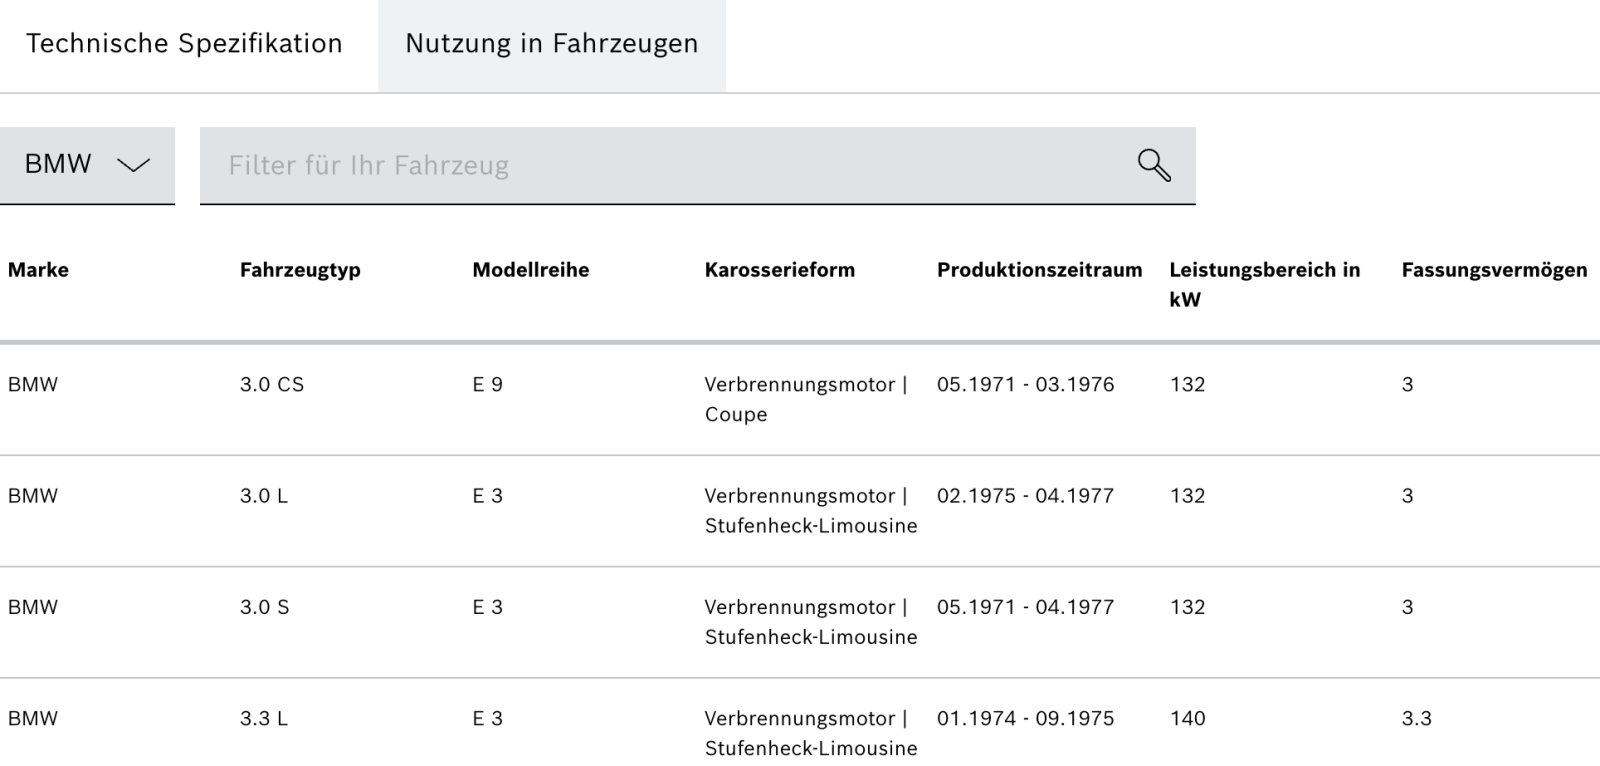Select the 3.3 L vehicle type cell
The height and width of the screenshot is (766, 1600).
(264, 718)
